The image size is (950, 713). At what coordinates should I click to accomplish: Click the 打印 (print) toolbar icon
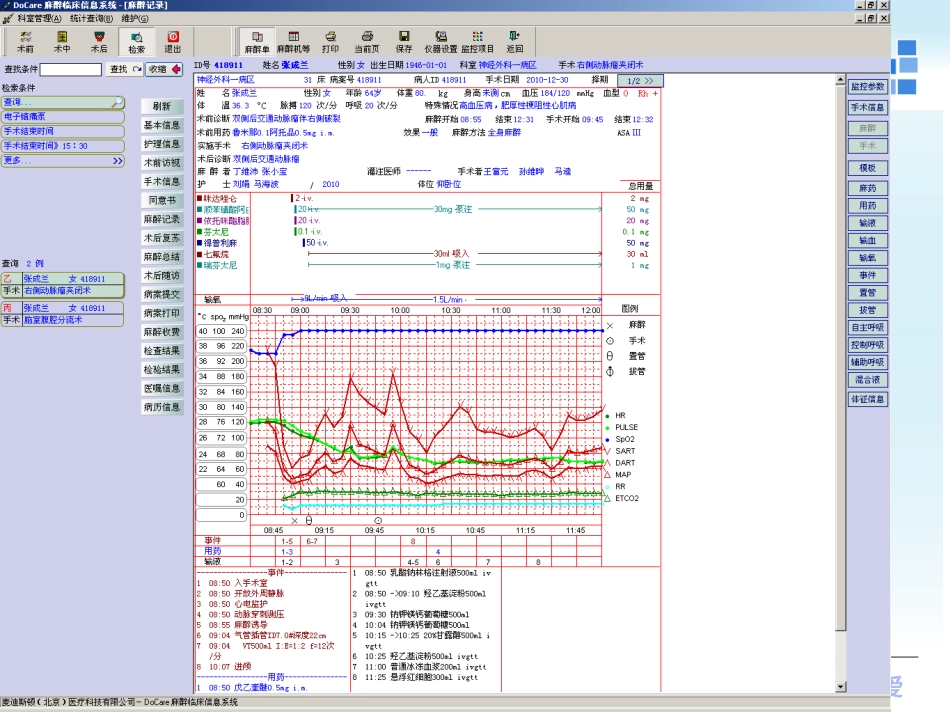pos(330,41)
